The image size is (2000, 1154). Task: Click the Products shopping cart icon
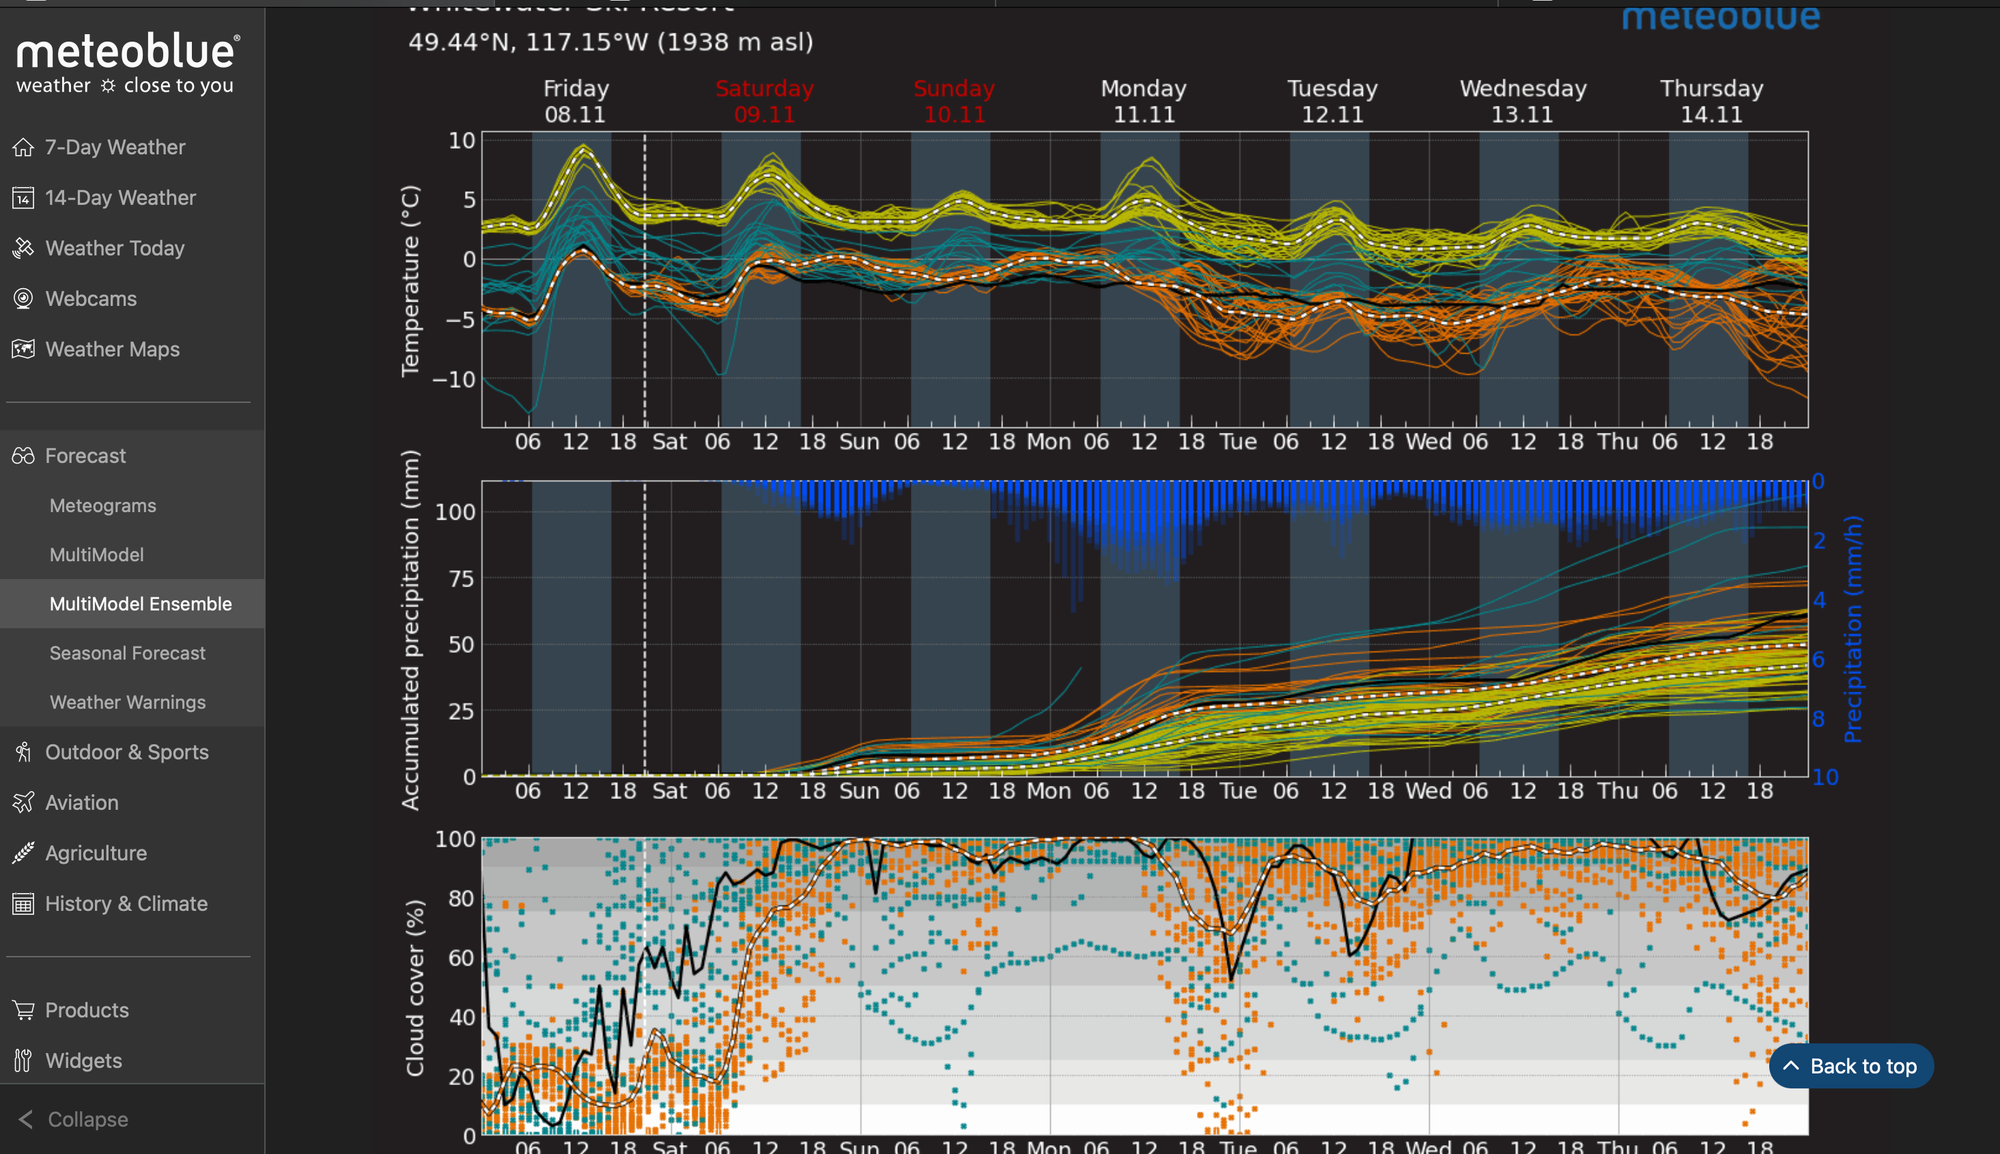pos(23,1010)
